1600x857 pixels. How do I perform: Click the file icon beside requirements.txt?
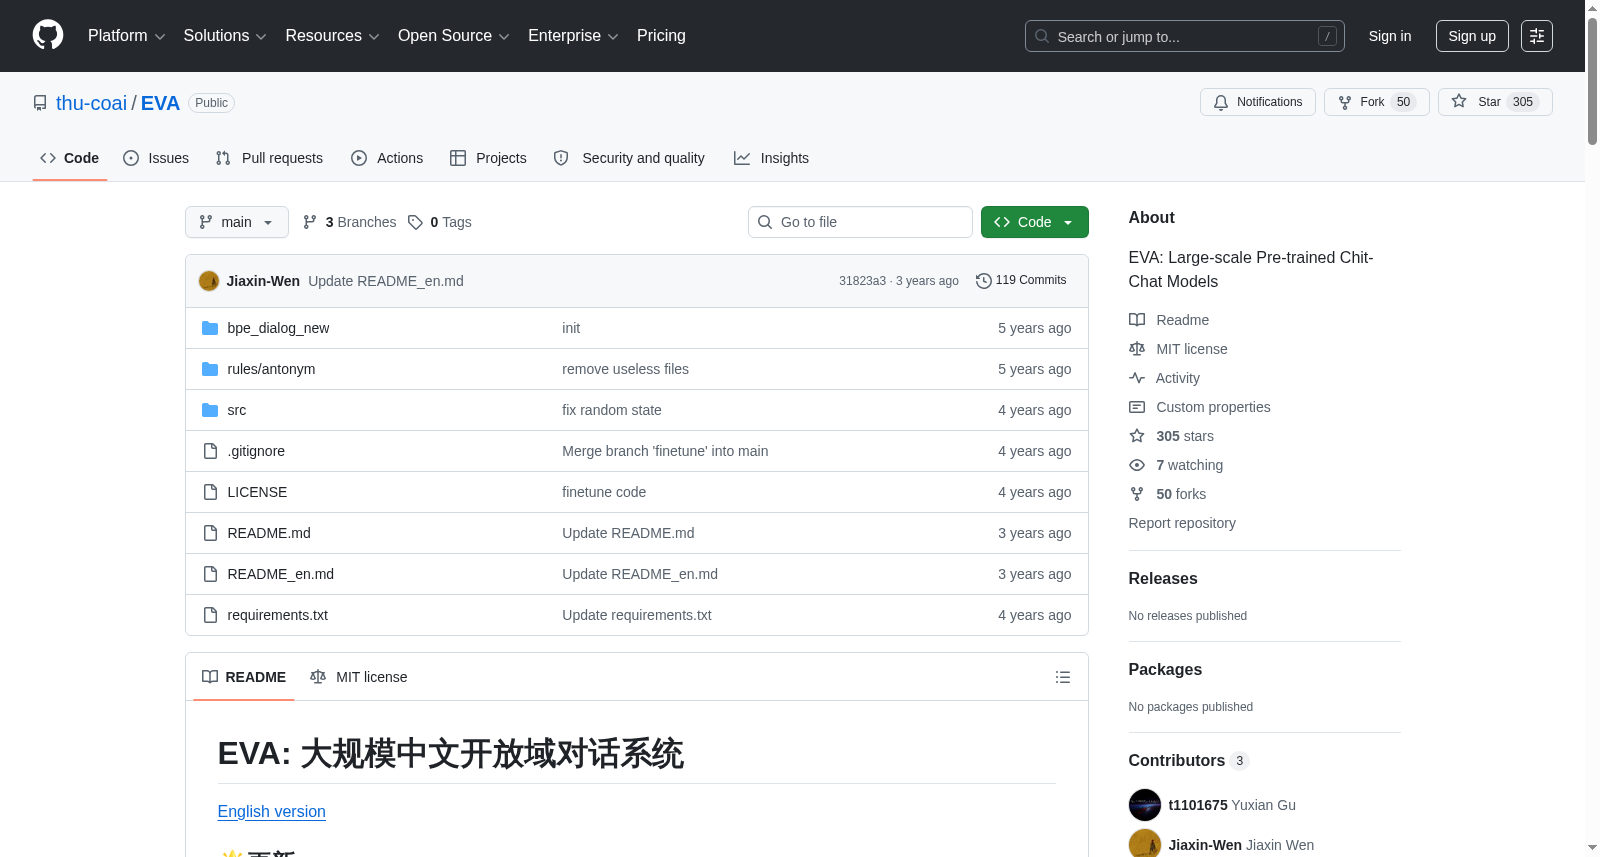210,615
